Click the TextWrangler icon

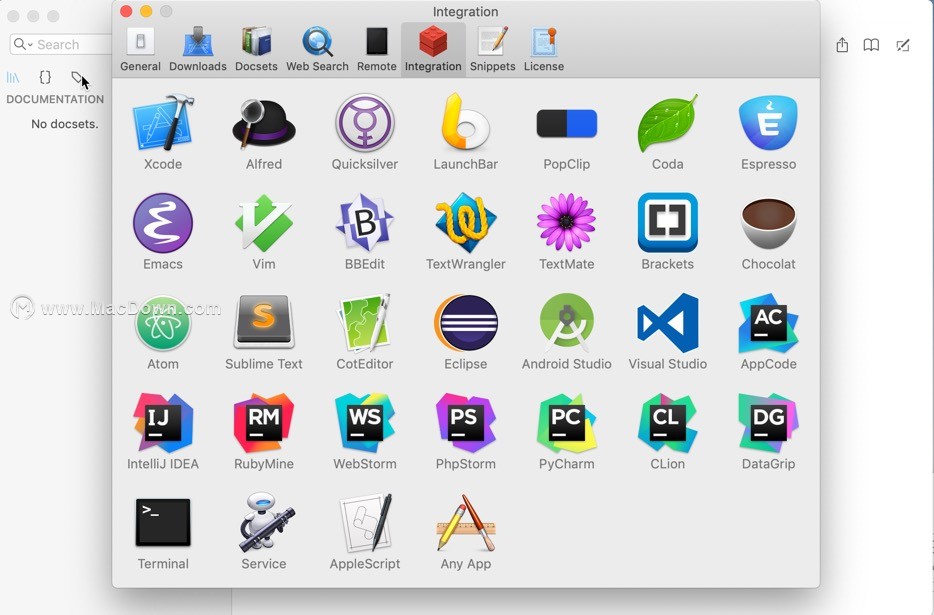coord(466,223)
